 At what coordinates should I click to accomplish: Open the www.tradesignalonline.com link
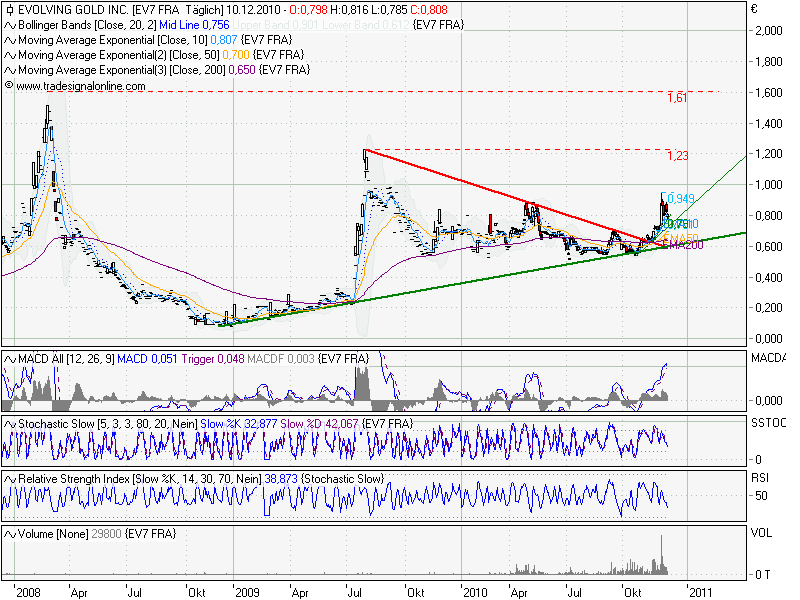[80, 87]
